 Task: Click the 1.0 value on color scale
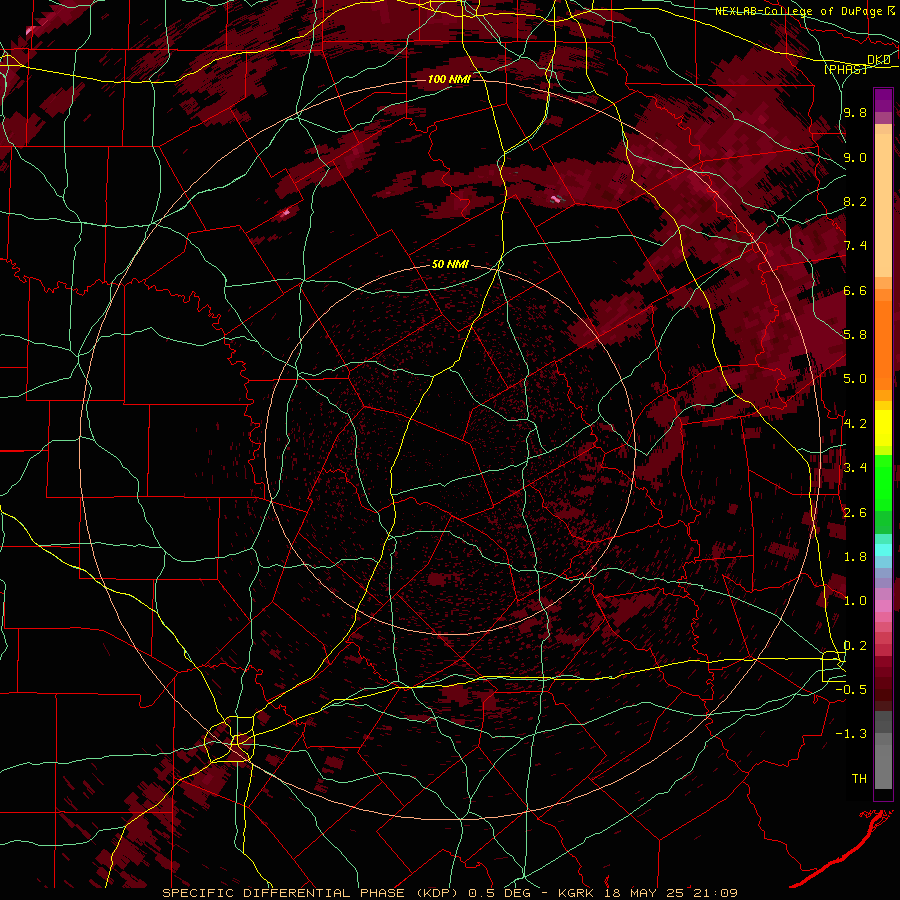click(x=855, y=601)
